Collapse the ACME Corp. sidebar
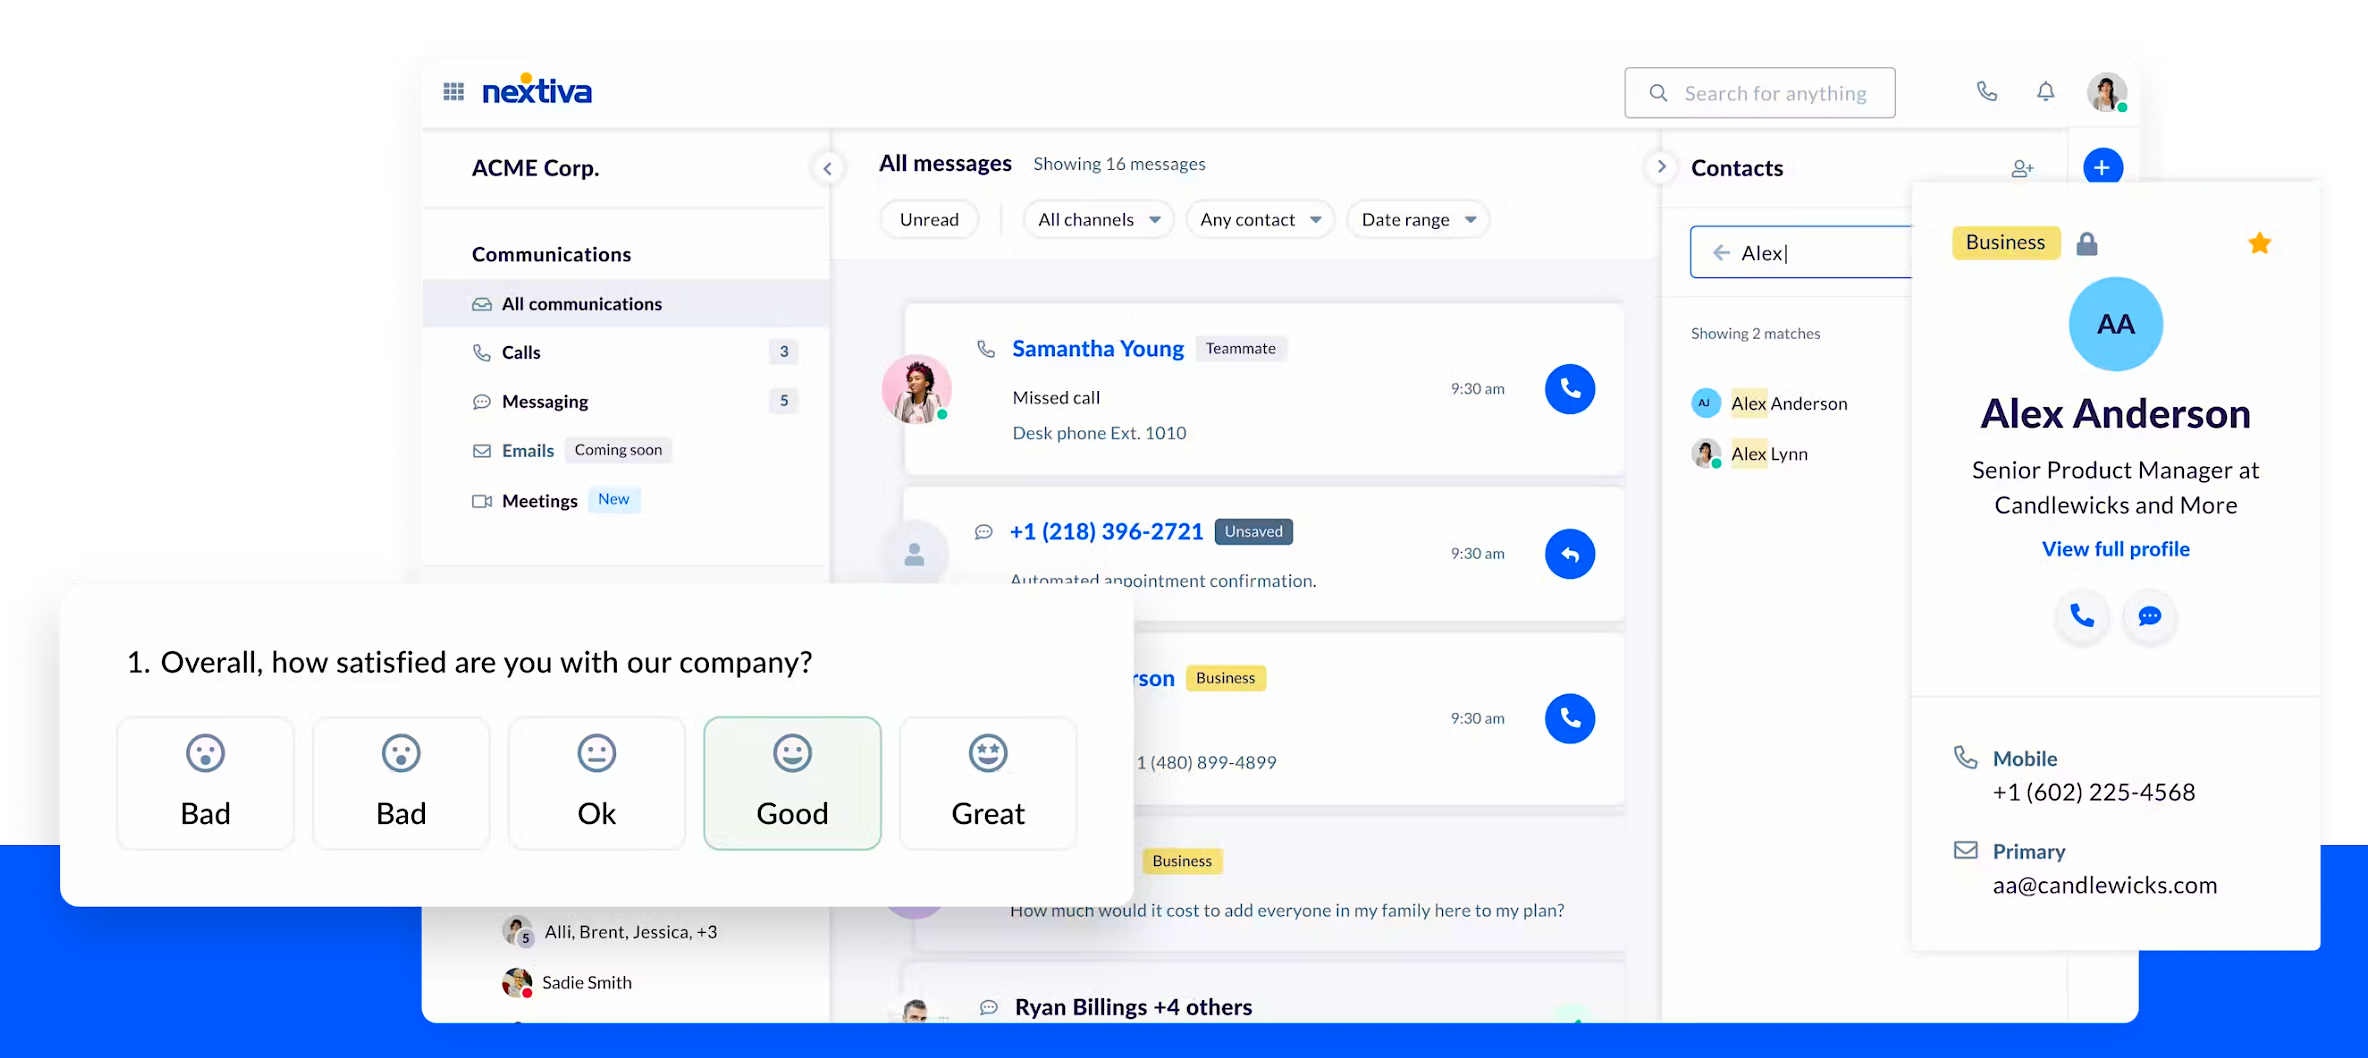The height and width of the screenshot is (1058, 2368). (x=827, y=168)
